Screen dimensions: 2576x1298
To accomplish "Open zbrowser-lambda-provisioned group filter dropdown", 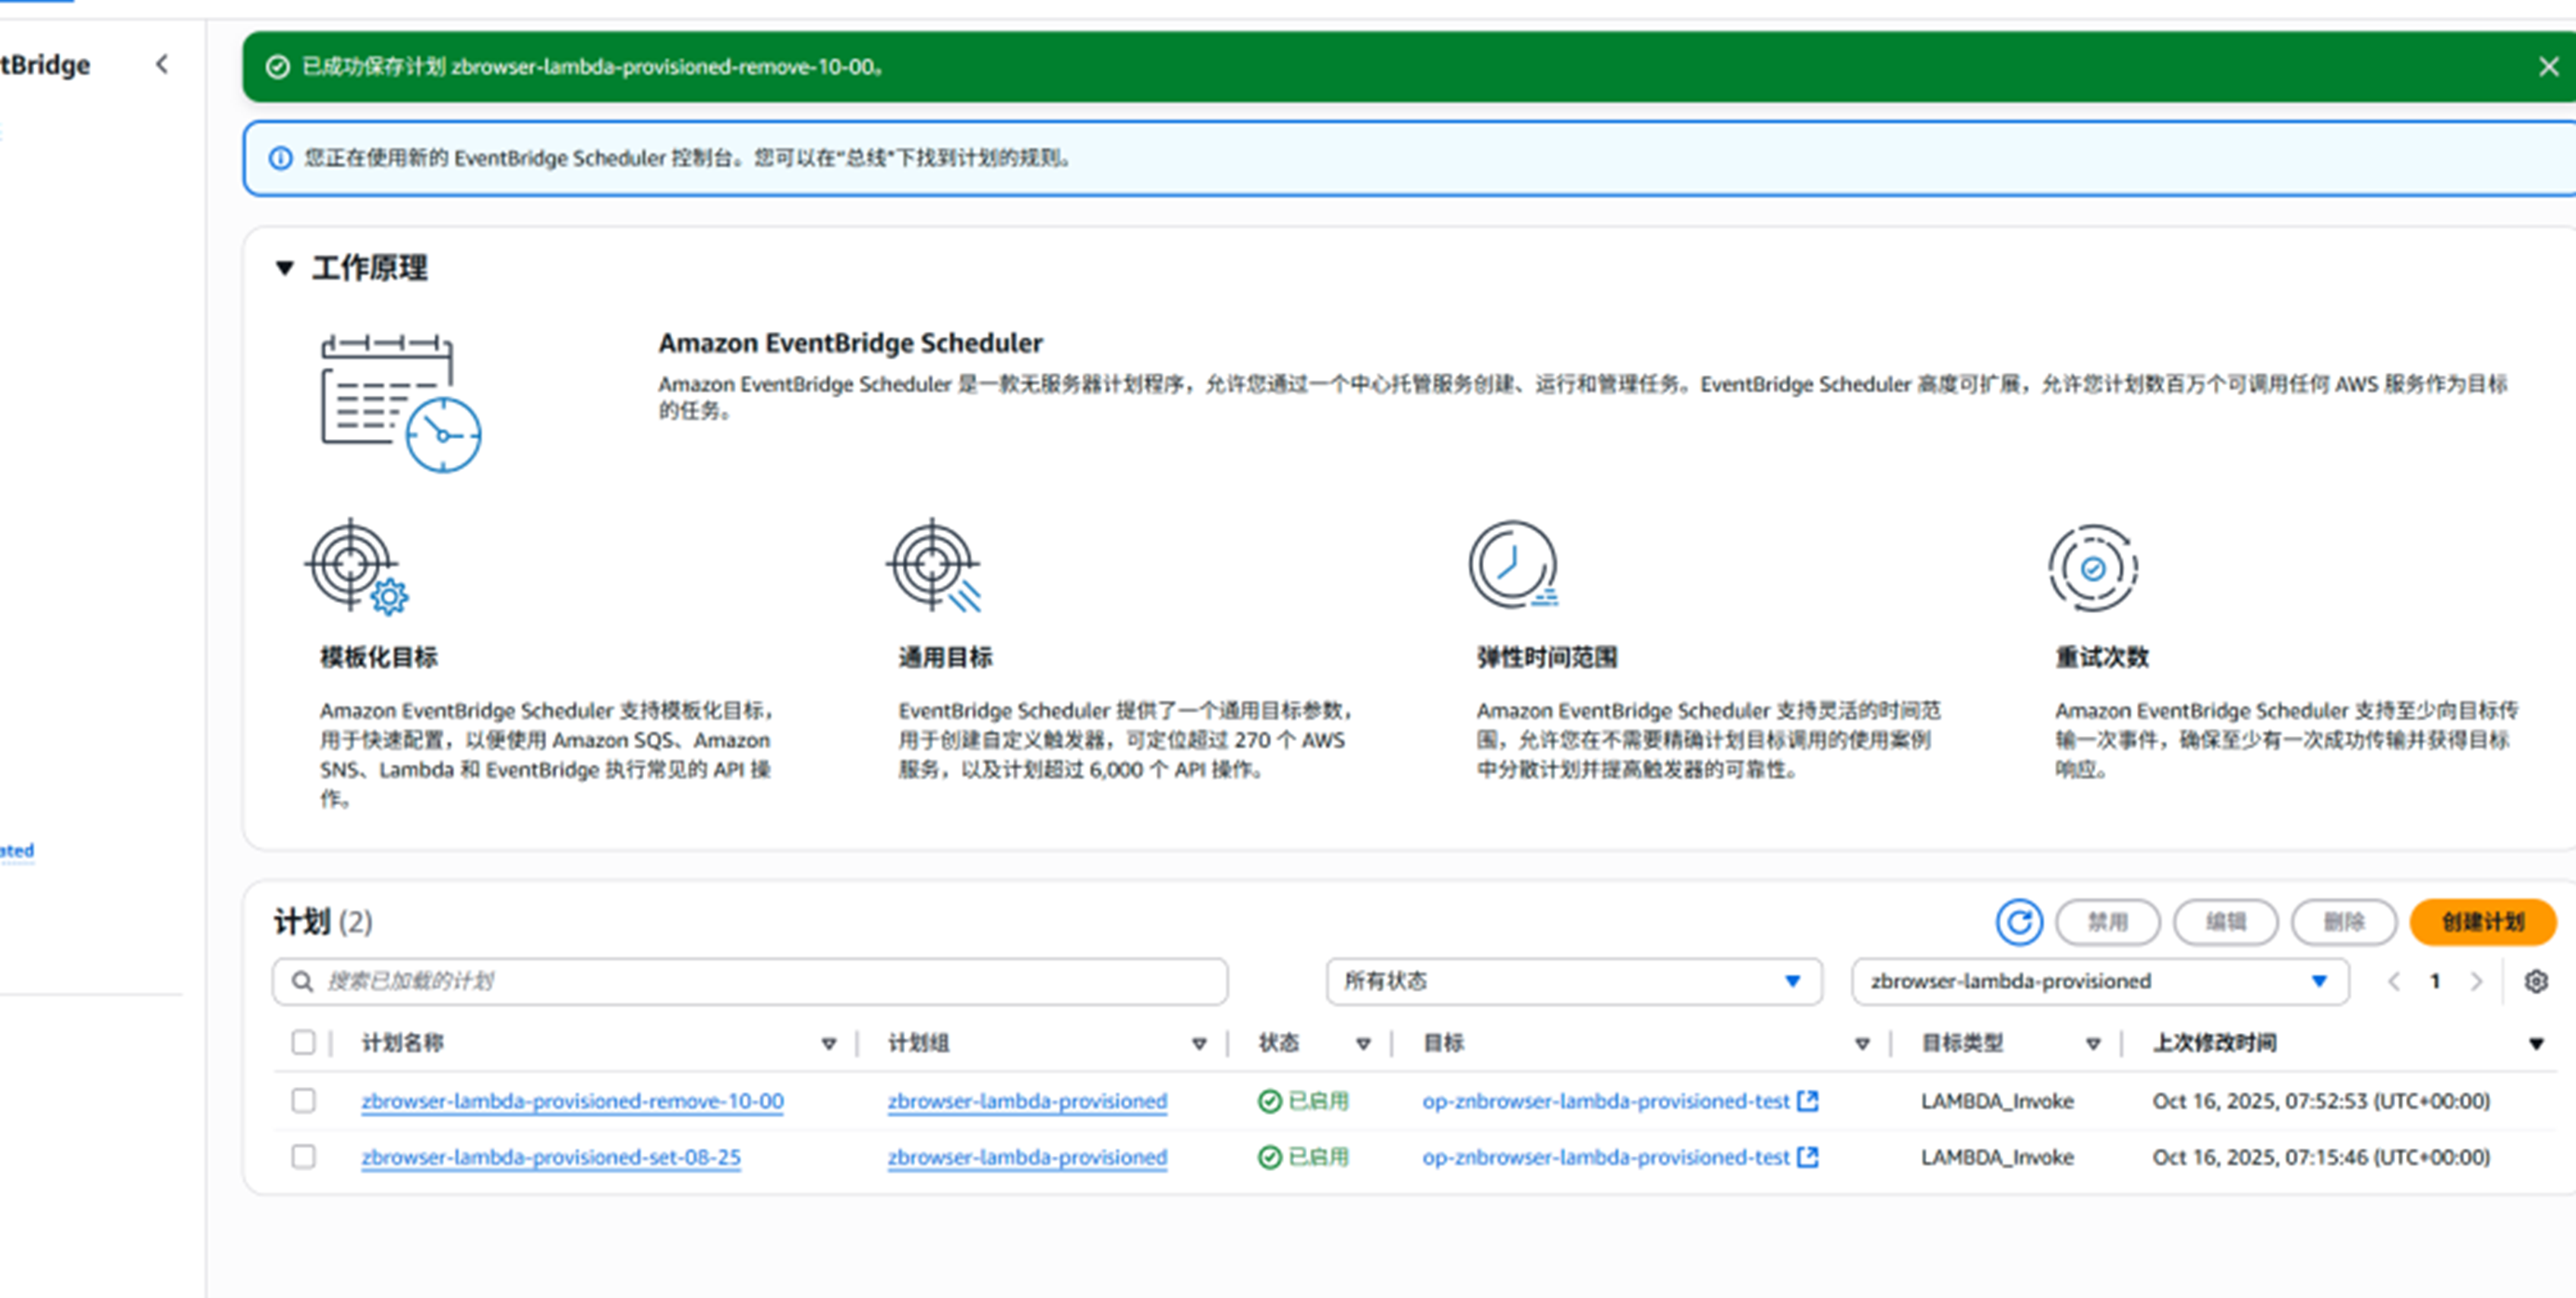I will (x=2099, y=981).
